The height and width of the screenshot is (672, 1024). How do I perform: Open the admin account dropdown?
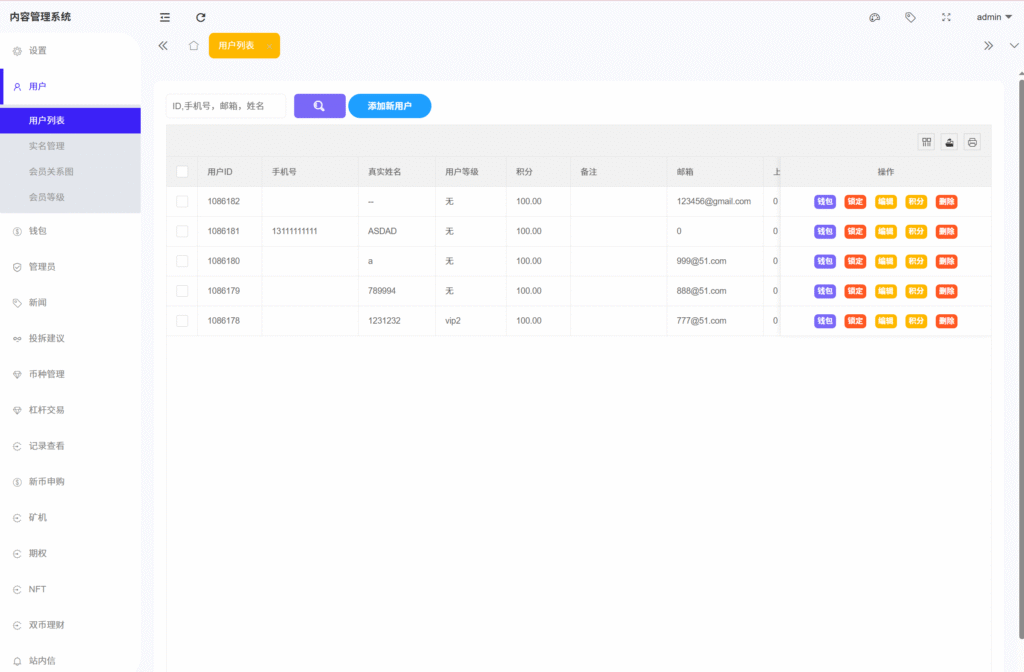click(994, 17)
